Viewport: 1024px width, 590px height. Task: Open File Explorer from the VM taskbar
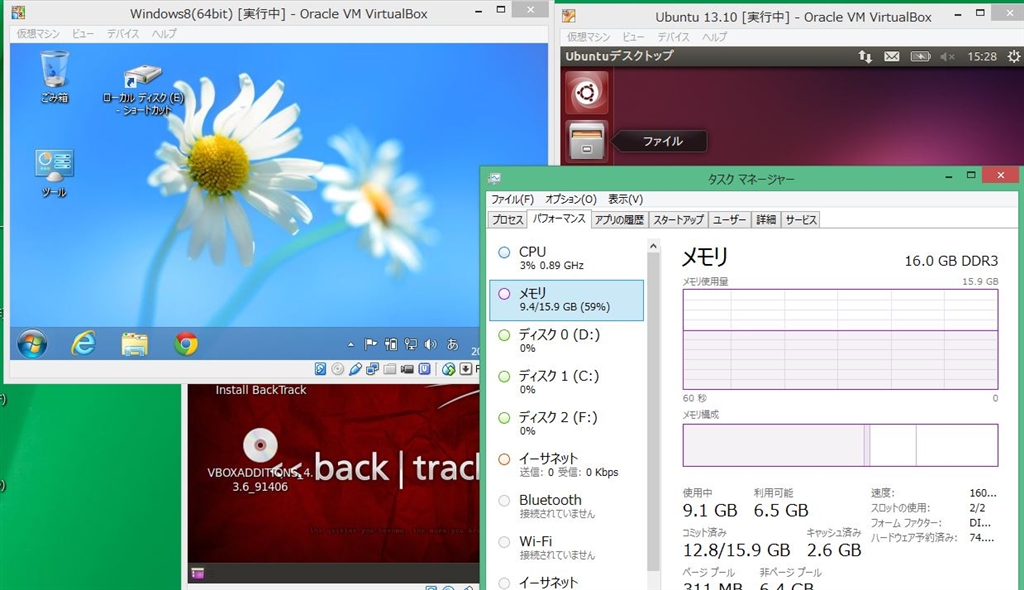point(135,344)
